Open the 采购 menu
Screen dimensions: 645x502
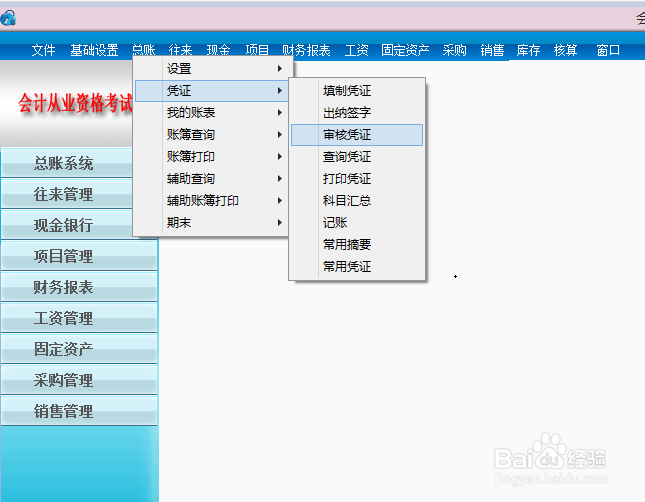454,51
